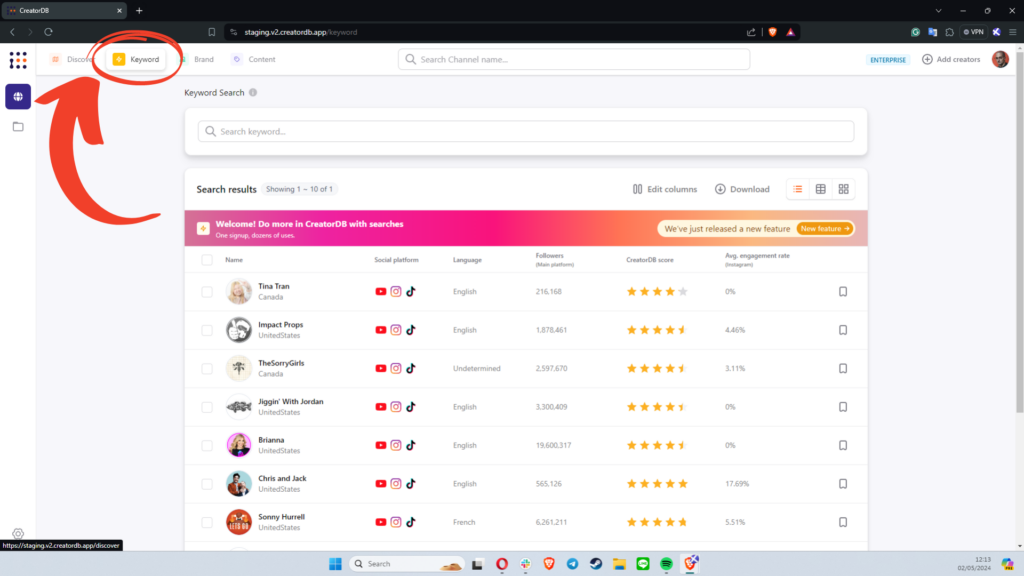This screenshot has width=1024, height=576.
Task: Bookmark Jiggin' With Jordan creator
Action: coord(843,407)
